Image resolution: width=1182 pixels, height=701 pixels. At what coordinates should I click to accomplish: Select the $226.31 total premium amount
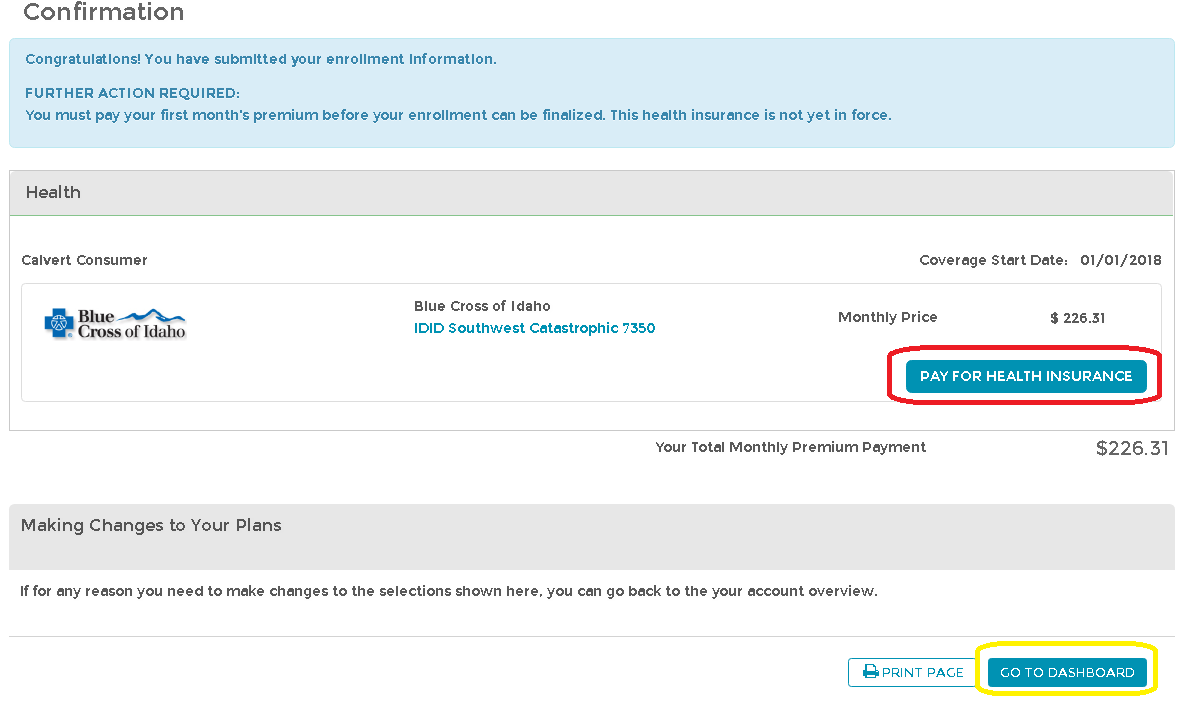point(1132,448)
